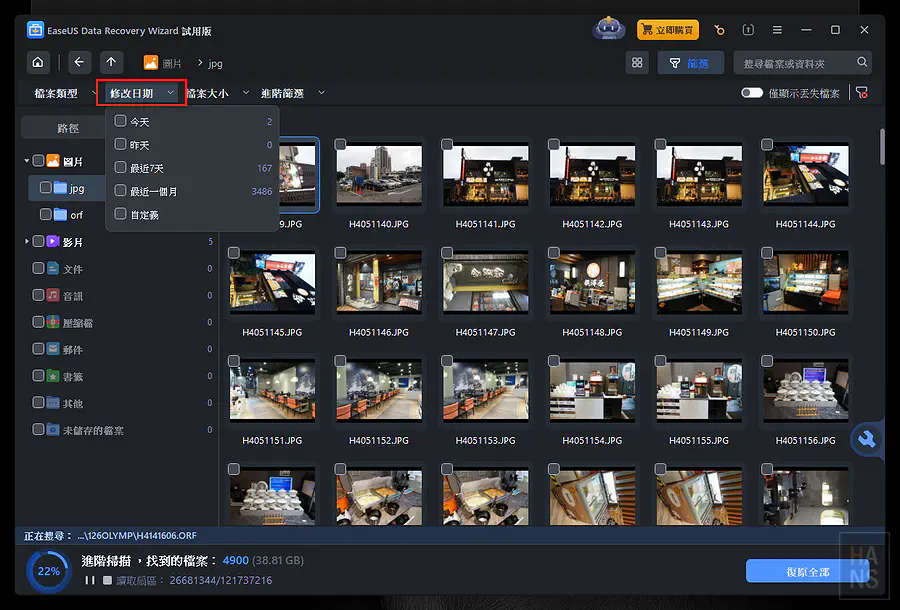Toggle the show only lost files switch
Viewport: 900px width, 610px height.
click(751, 93)
